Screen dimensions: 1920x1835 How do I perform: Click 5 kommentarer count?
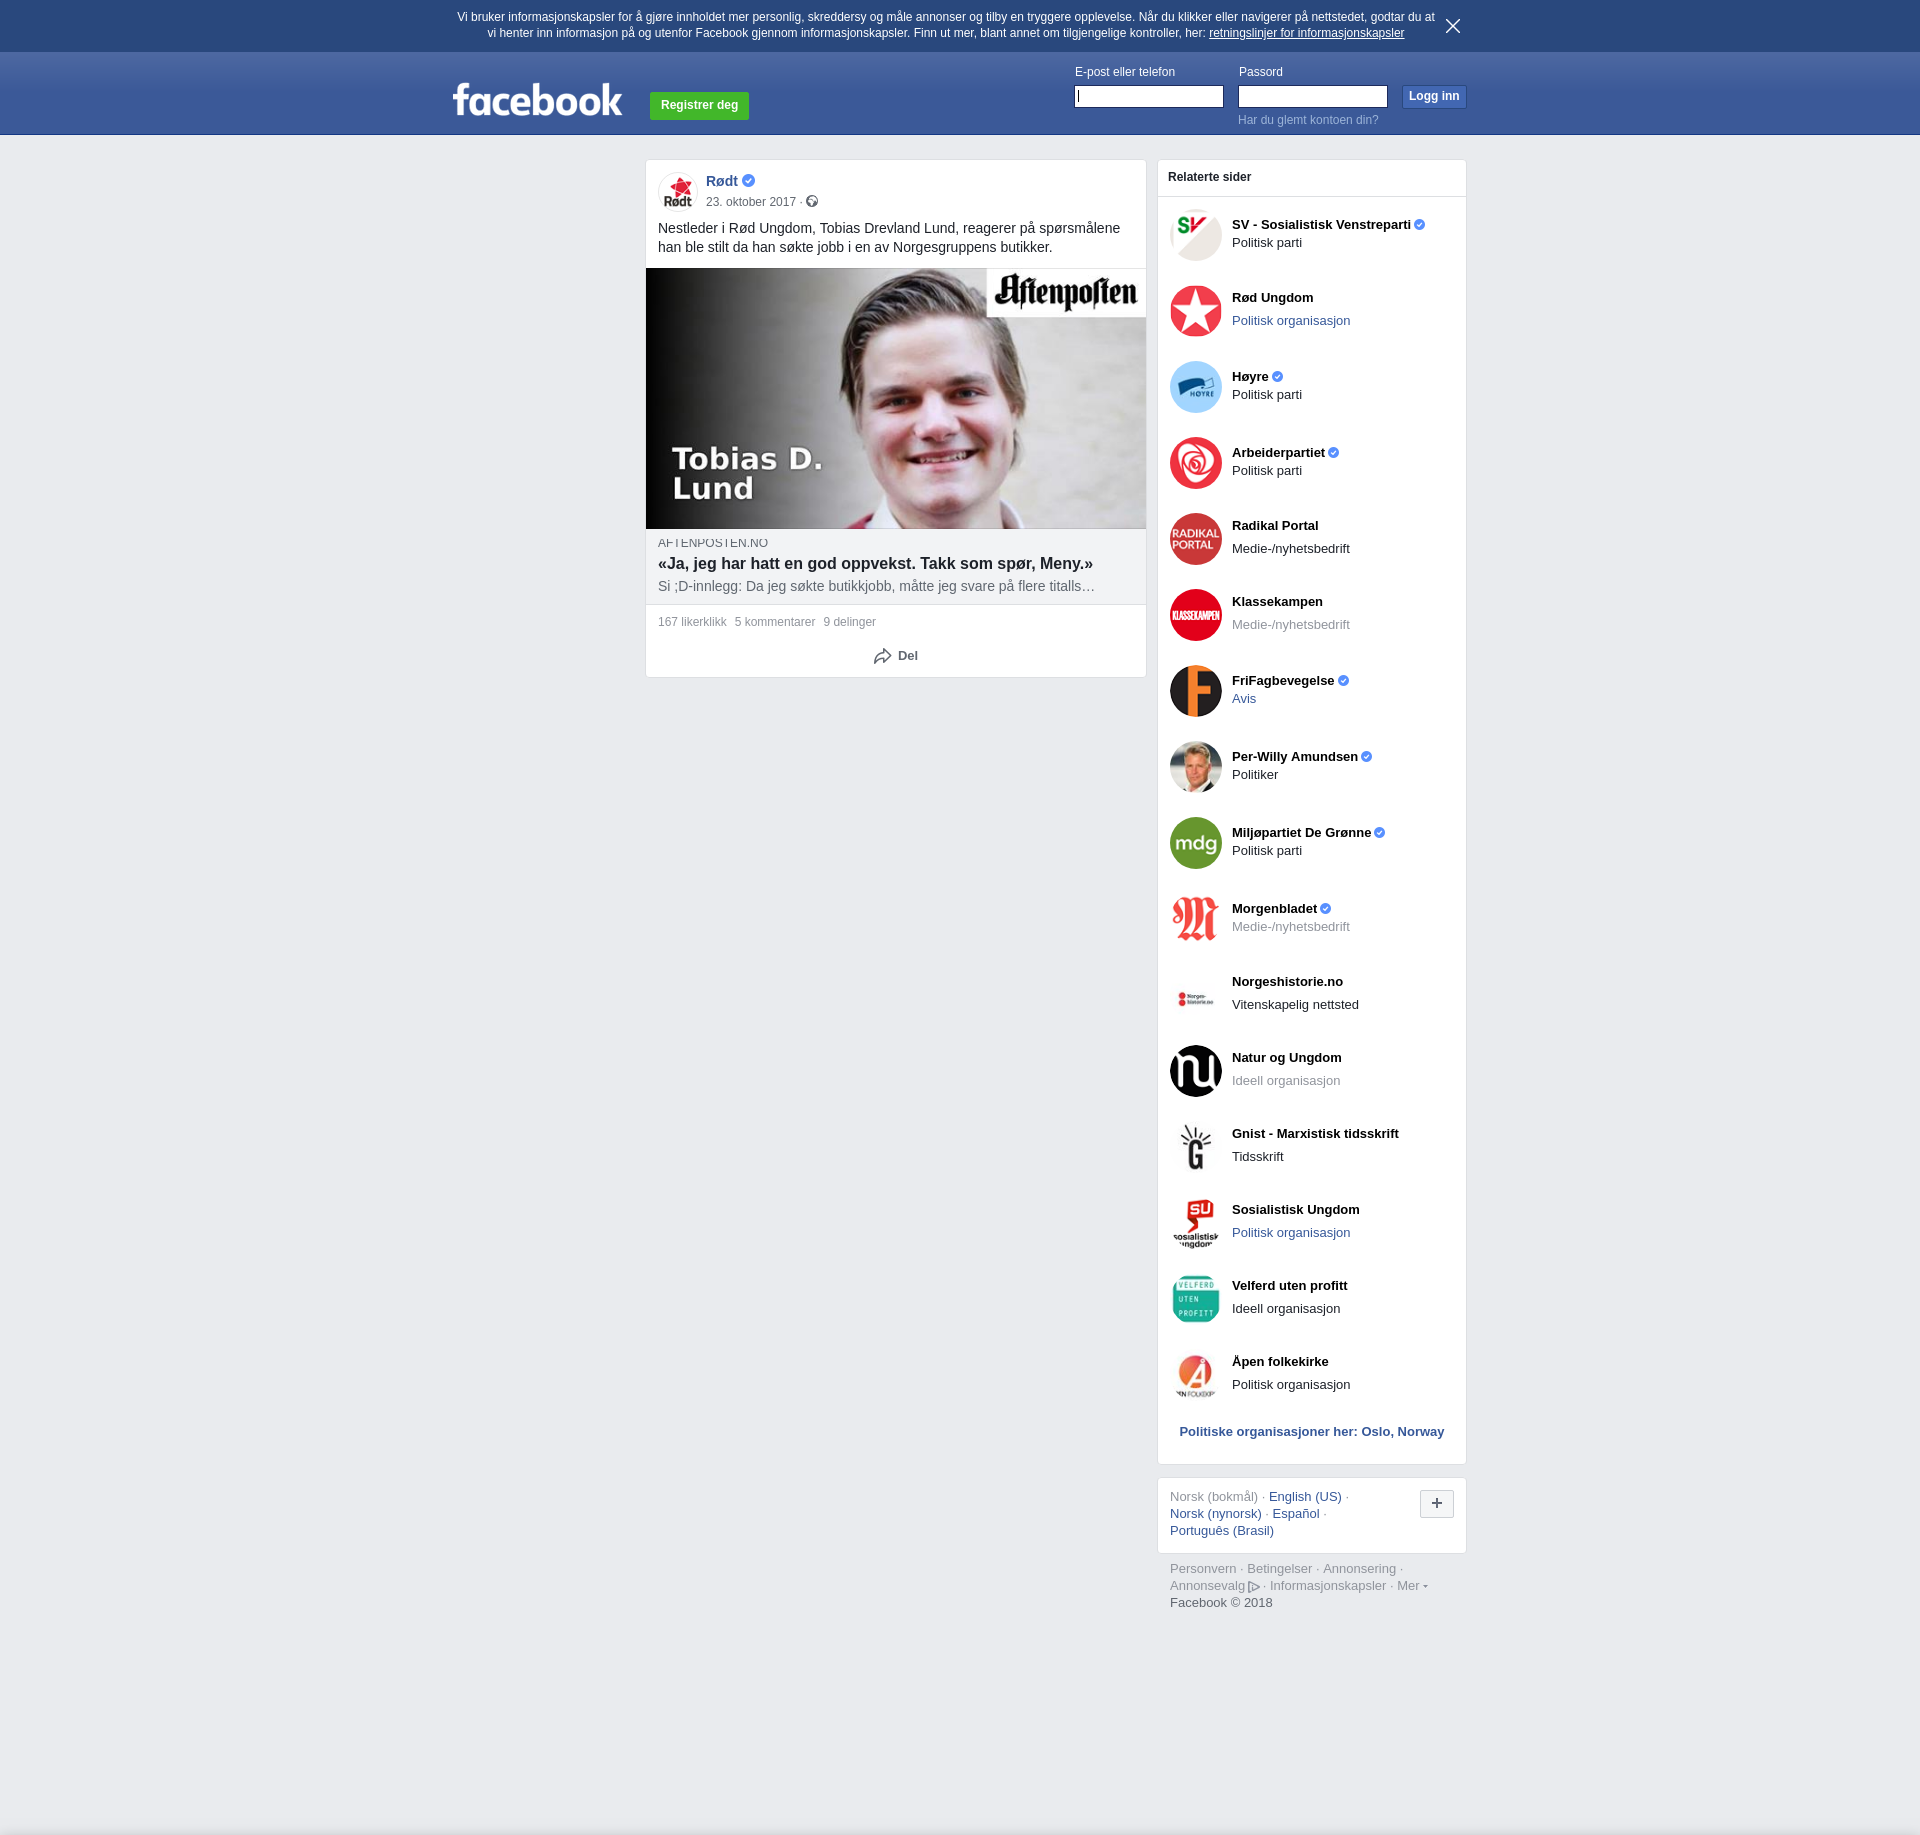(x=775, y=622)
